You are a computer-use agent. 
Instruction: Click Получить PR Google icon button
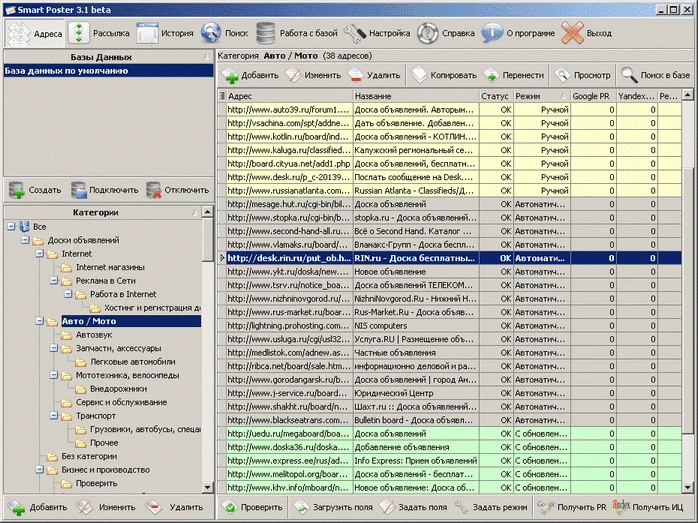[x=571, y=507]
